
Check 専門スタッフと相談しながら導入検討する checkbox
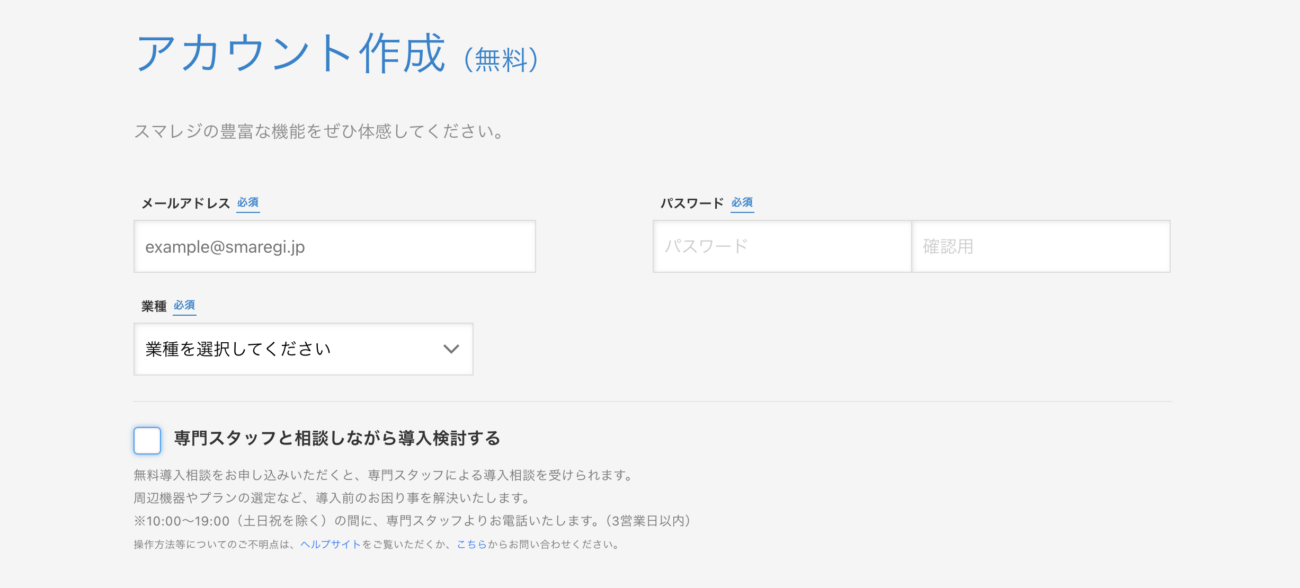point(147,440)
